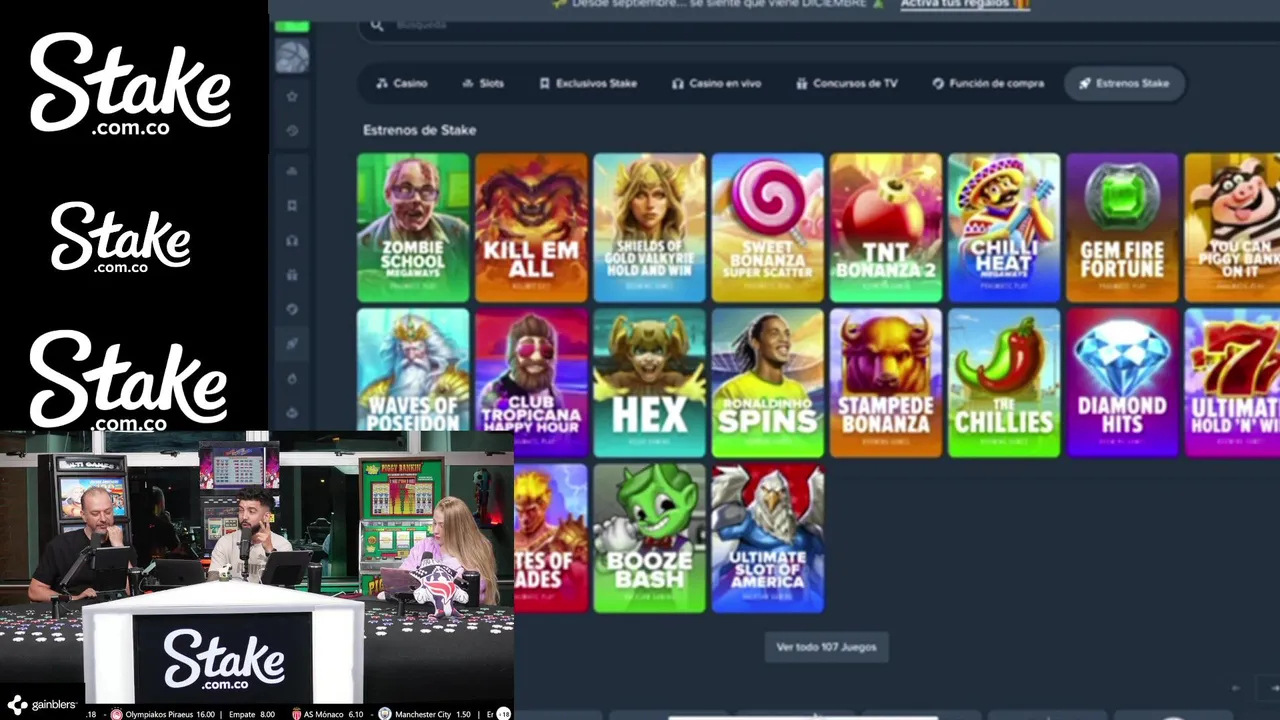Launch the TNT Bonanza 2 game
The image size is (1280, 720).
885,227
